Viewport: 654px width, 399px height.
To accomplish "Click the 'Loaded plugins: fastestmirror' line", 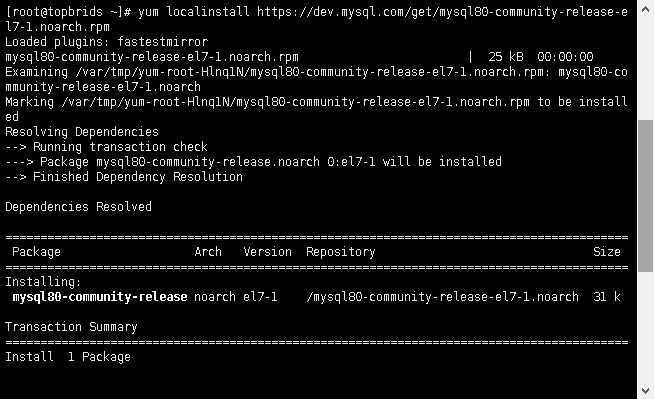I will (106, 42).
